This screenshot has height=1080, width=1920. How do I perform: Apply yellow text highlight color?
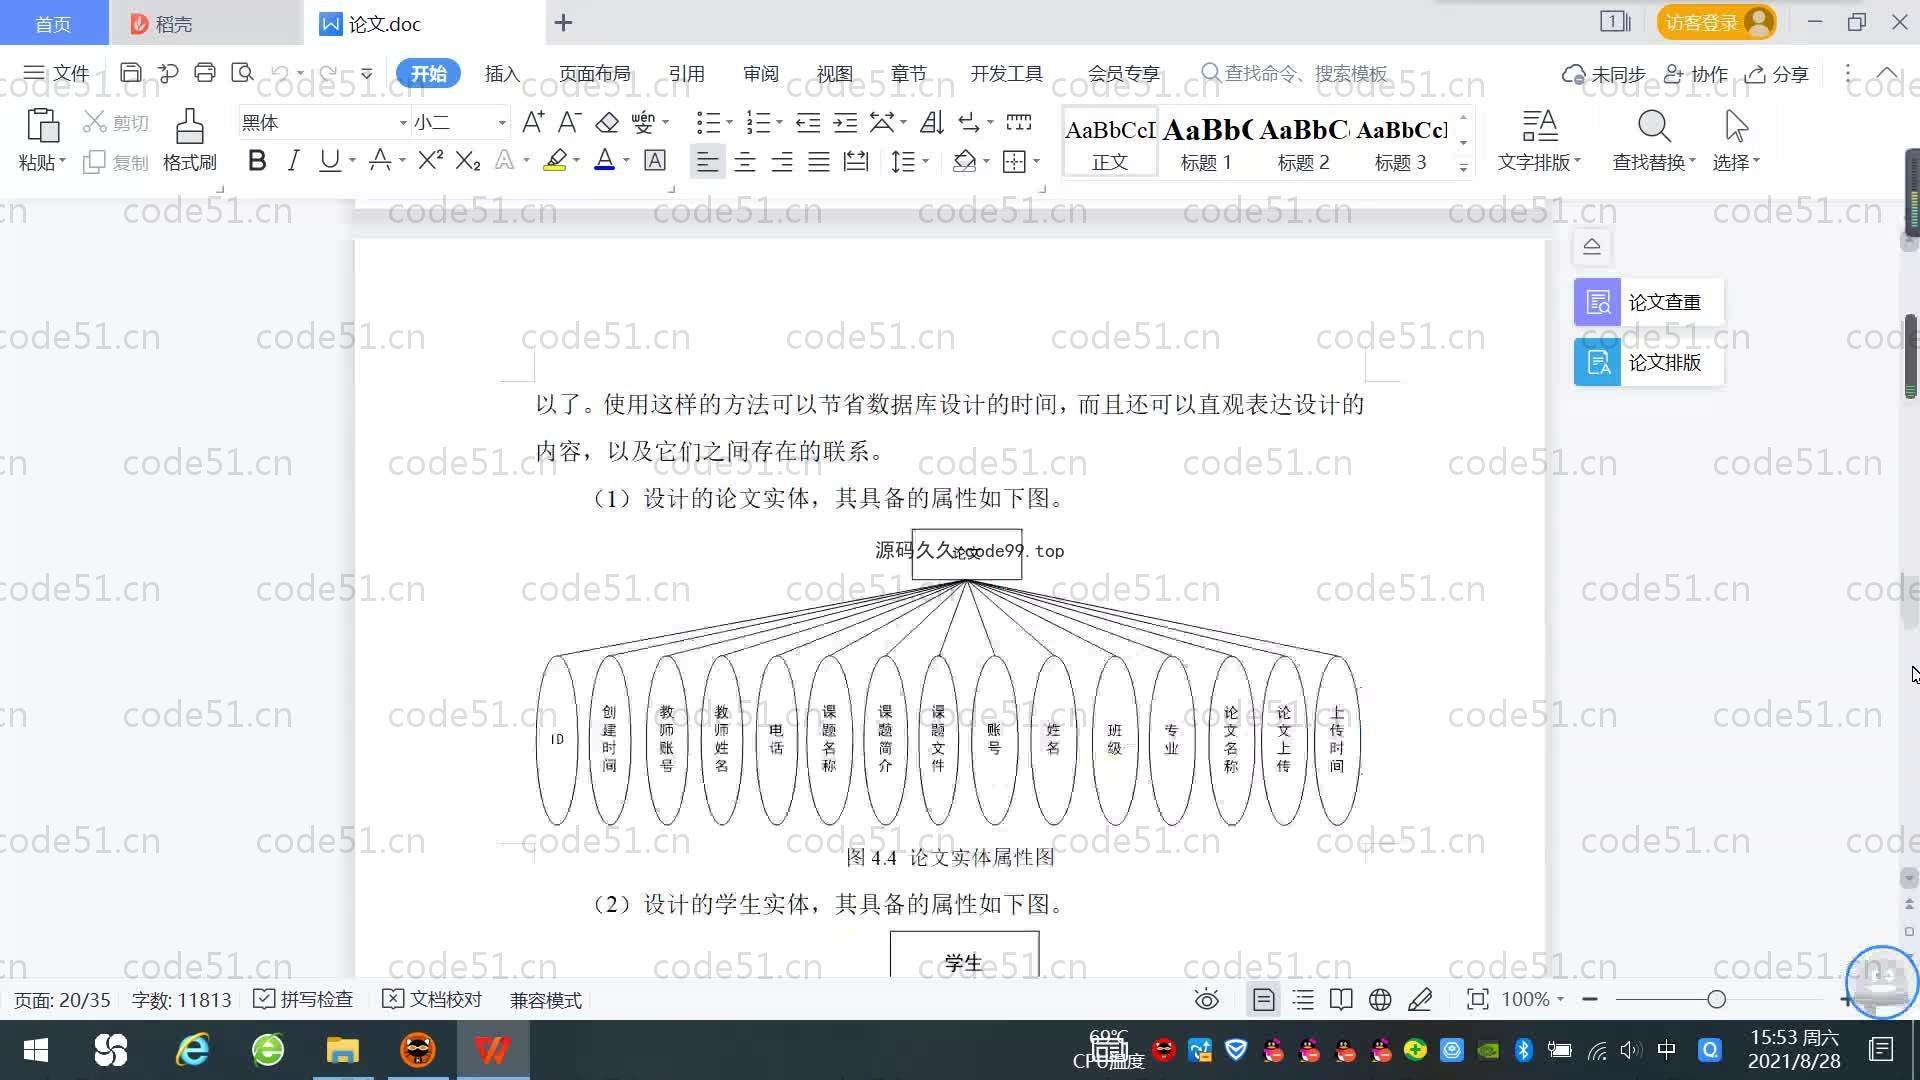(x=555, y=161)
